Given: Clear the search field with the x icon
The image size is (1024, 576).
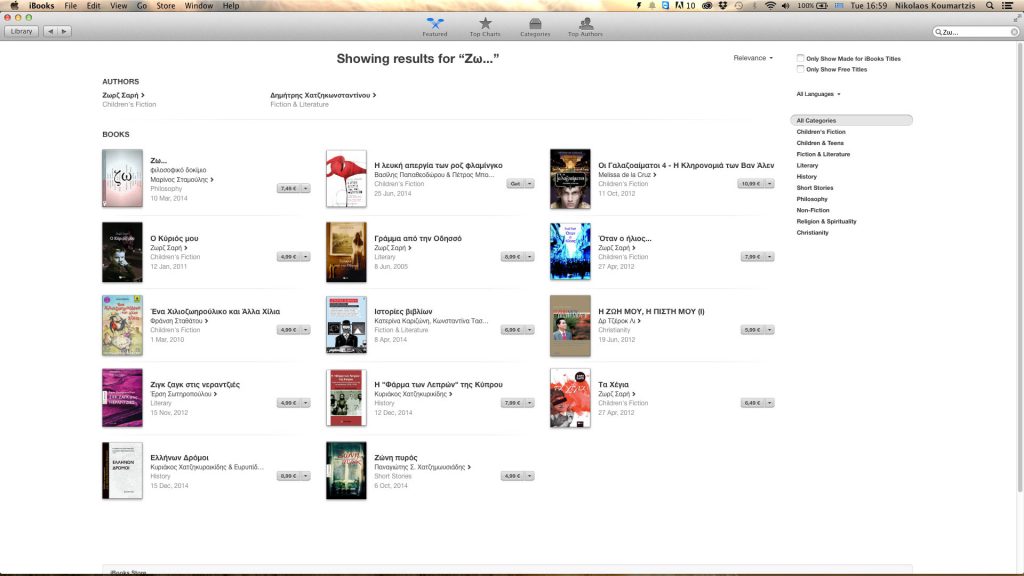Looking at the screenshot, I should click(x=1014, y=31).
